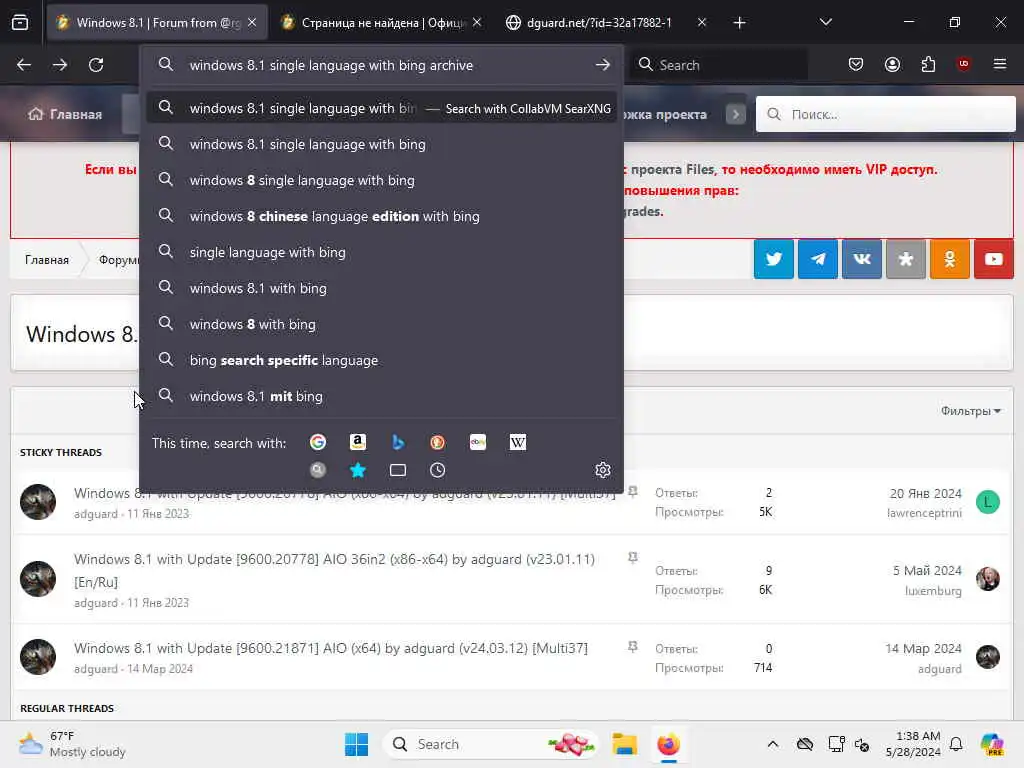Open the Windows Start button
Image resolution: width=1024 pixels, height=768 pixels.
tap(356, 744)
